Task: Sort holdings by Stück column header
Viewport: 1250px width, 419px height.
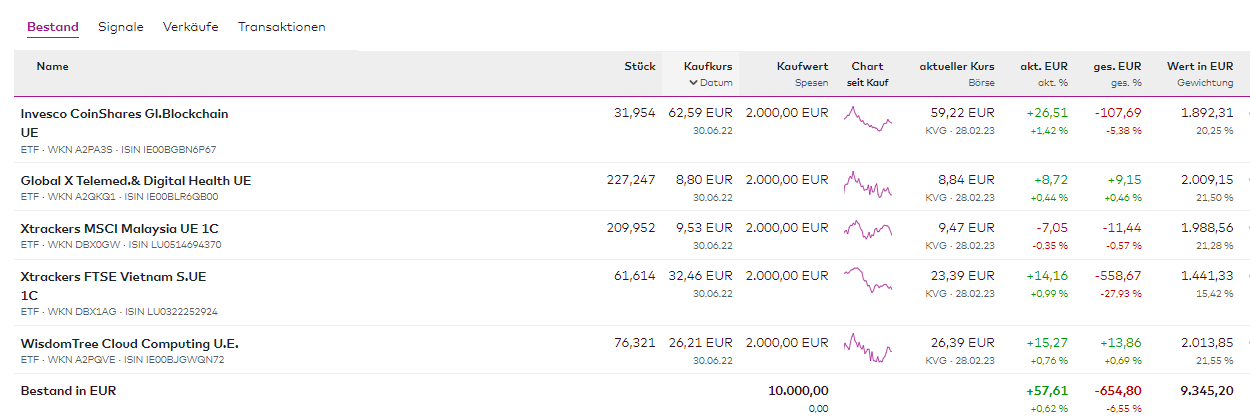Action: tap(640, 66)
